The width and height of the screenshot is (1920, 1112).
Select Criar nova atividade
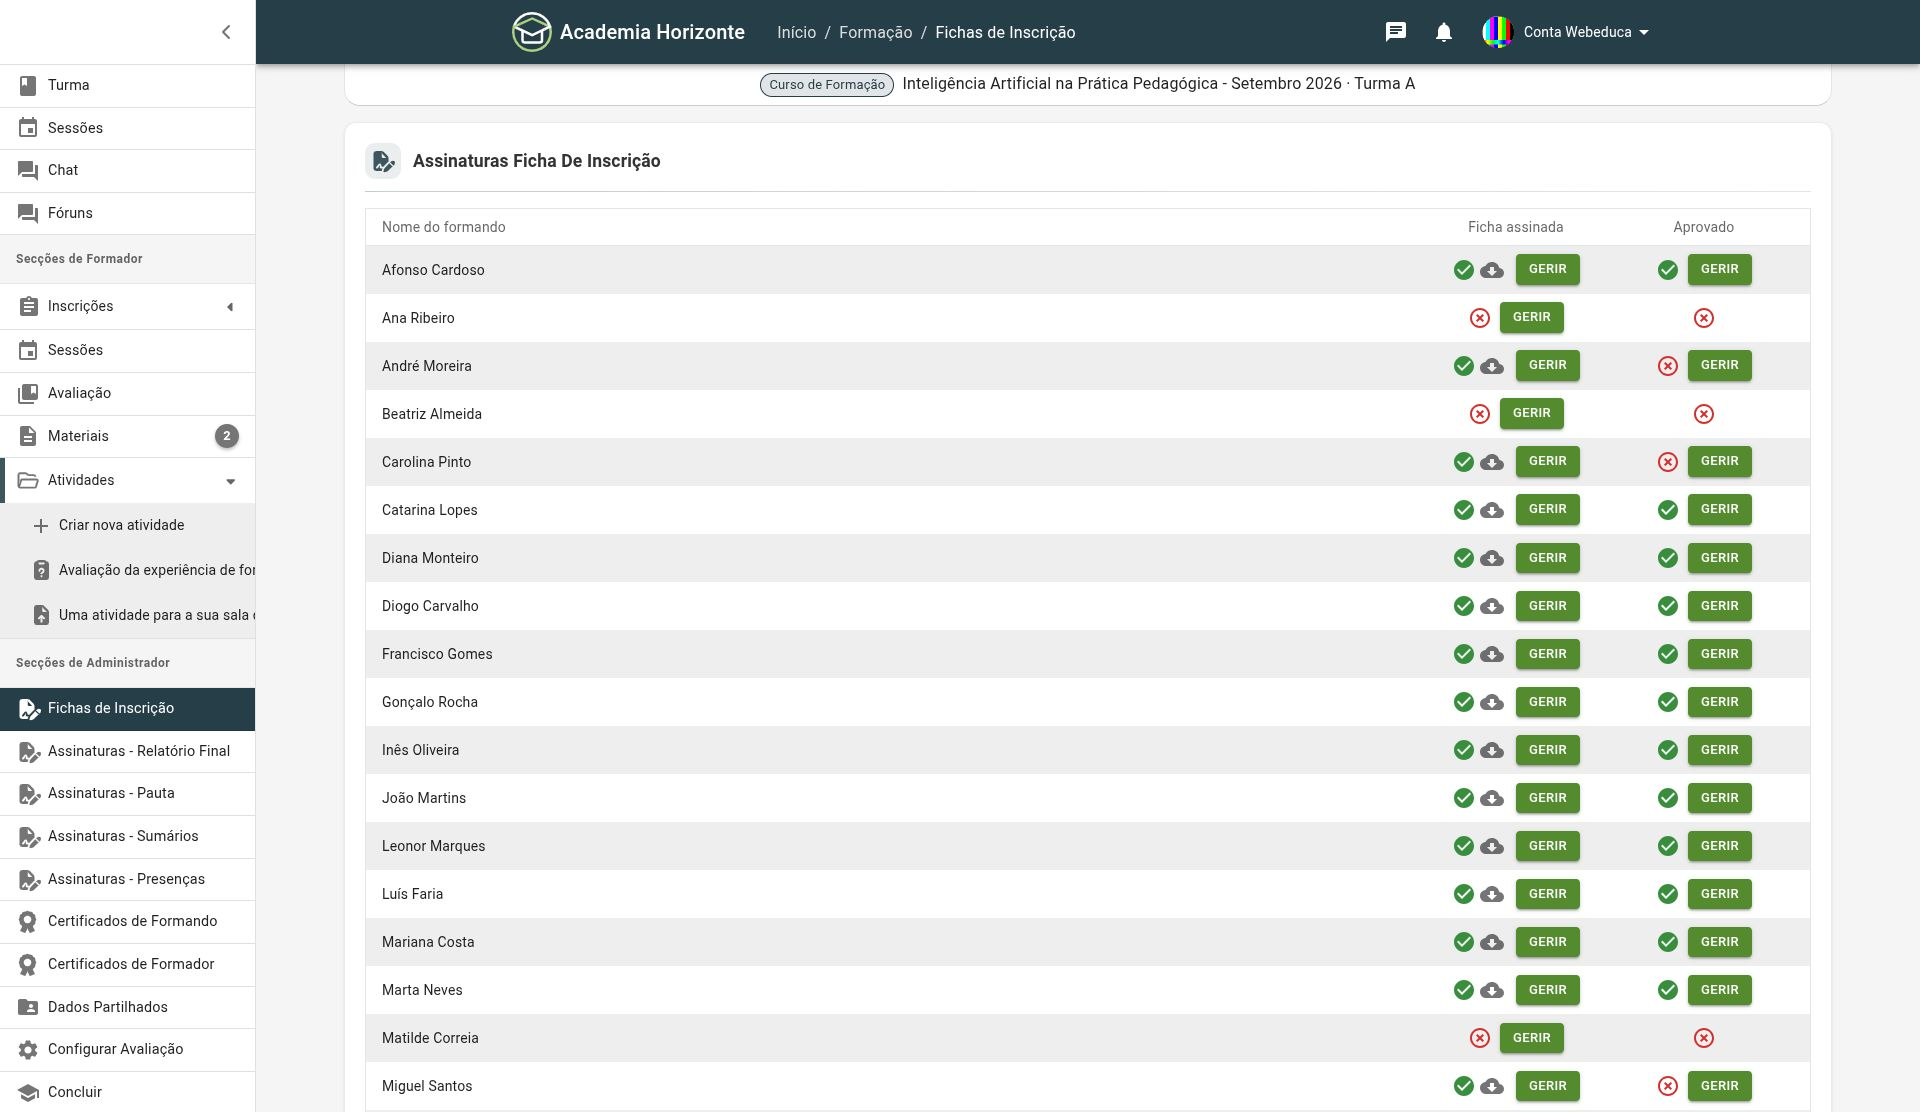point(127,525)
